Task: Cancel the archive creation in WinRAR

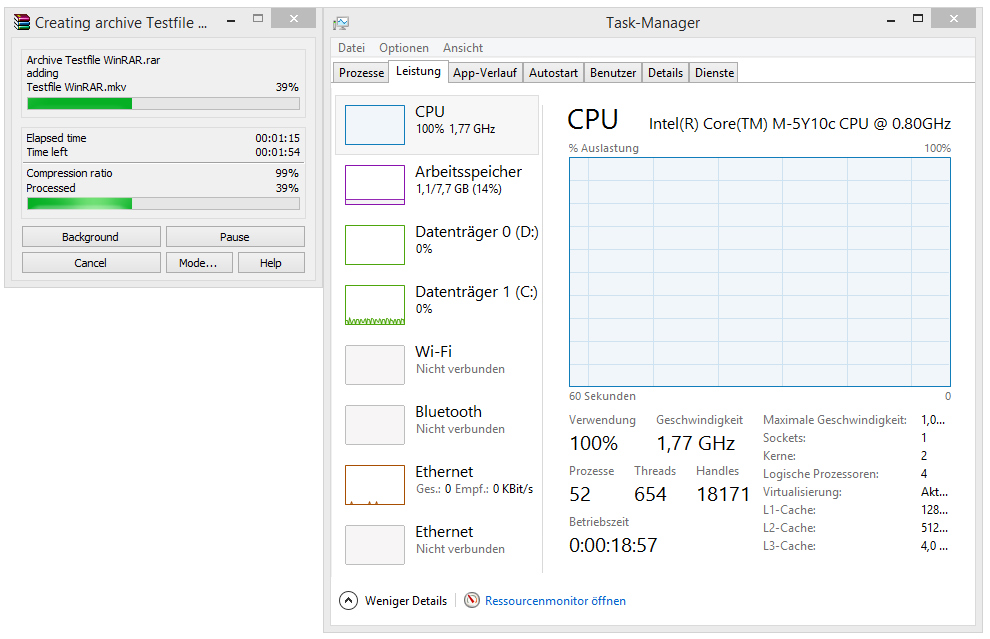Action: coord(91,263)
